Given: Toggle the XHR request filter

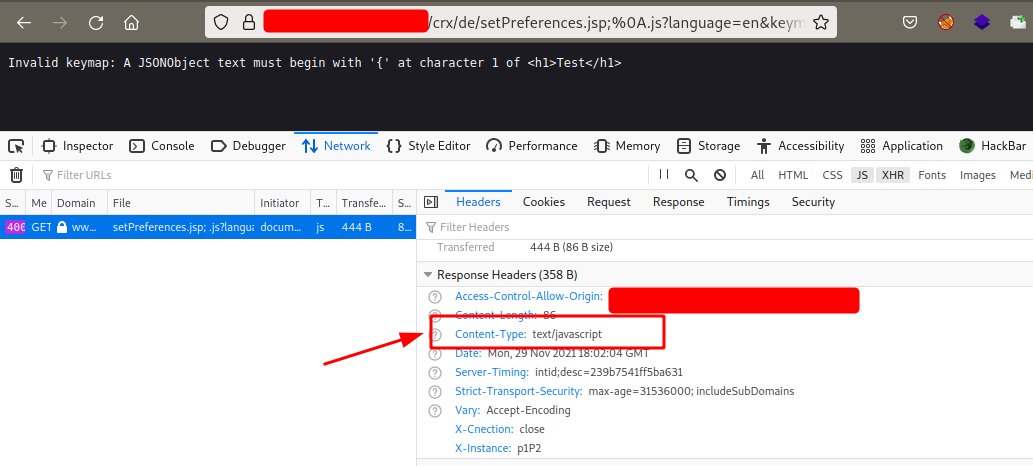Looking at the screenshot, I should (x=893, y=175).
